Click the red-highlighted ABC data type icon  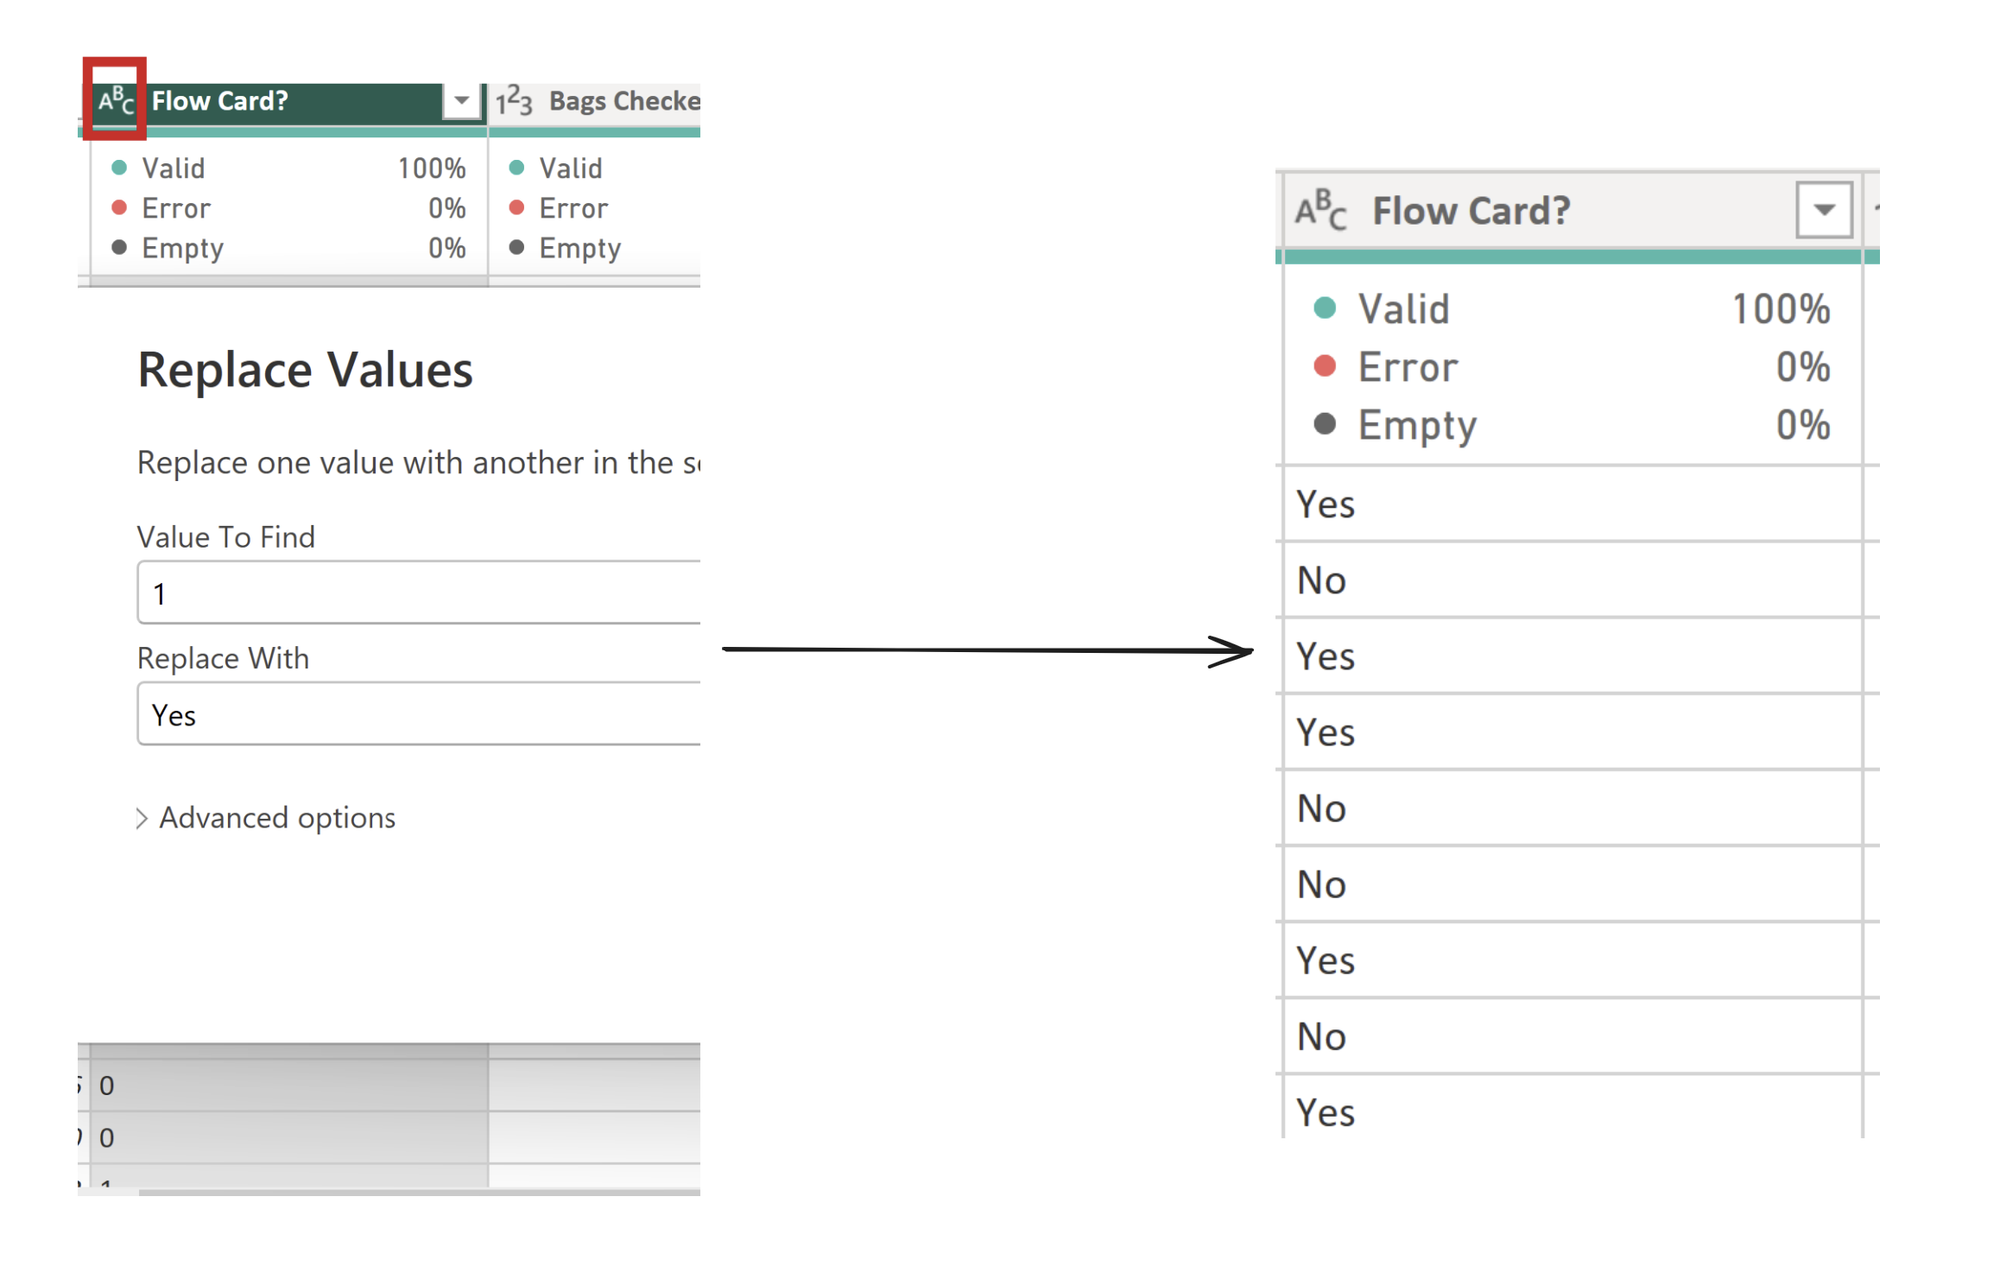pos(115,100)
